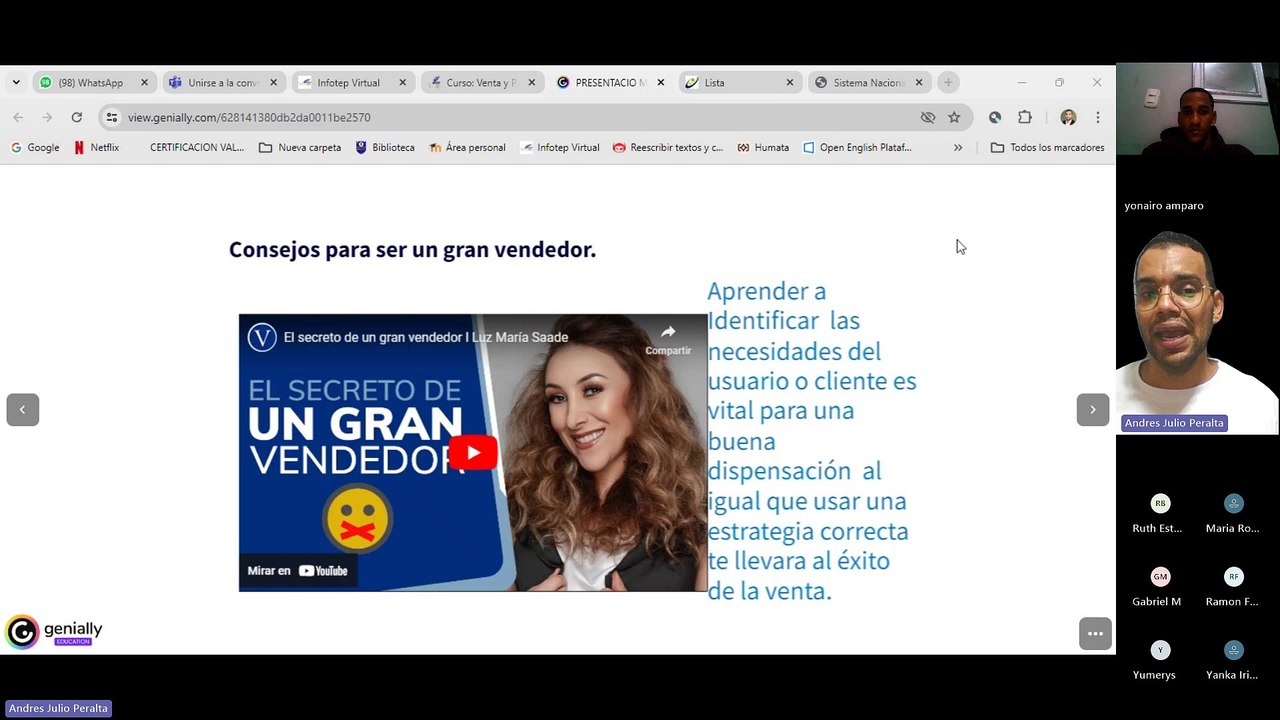Select Andres Julio Peralta's video tile
The height and width of the screenshot is (720, 1280).
(x=1197, y=332)
